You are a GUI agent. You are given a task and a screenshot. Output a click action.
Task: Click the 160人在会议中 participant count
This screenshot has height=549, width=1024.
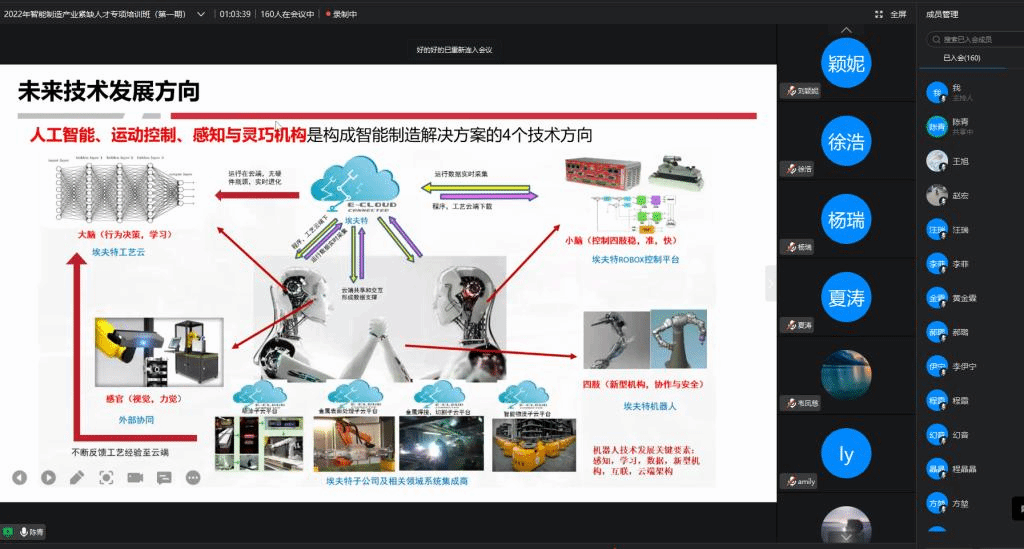pyautogui.click(x=287, y=14)
